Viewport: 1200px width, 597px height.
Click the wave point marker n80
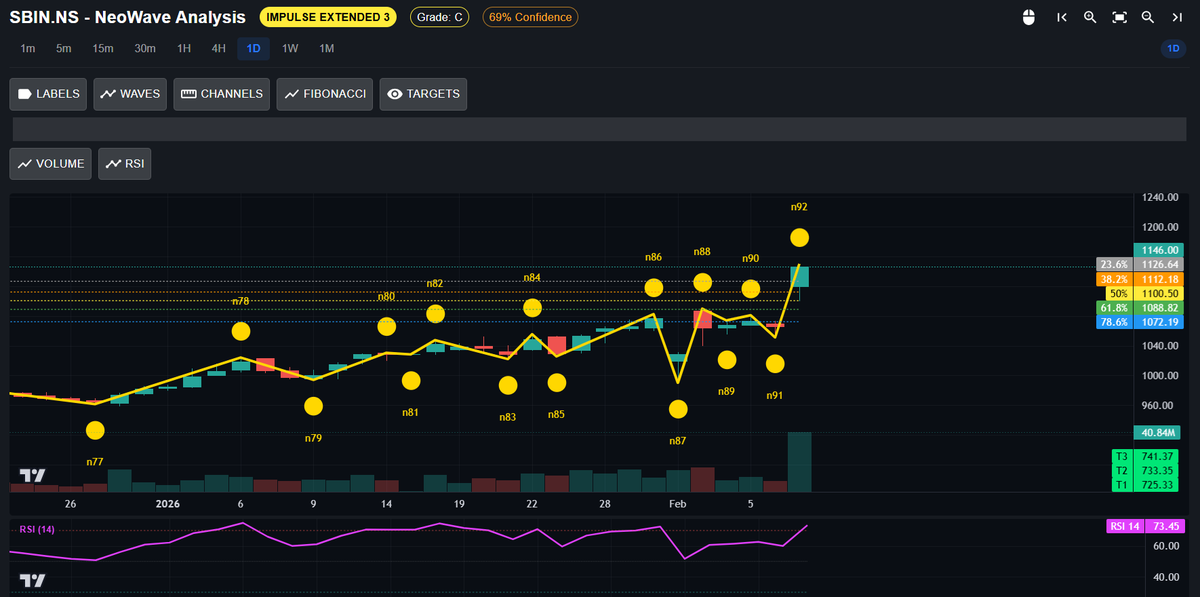pyautogui.click(x=387, y=327)
